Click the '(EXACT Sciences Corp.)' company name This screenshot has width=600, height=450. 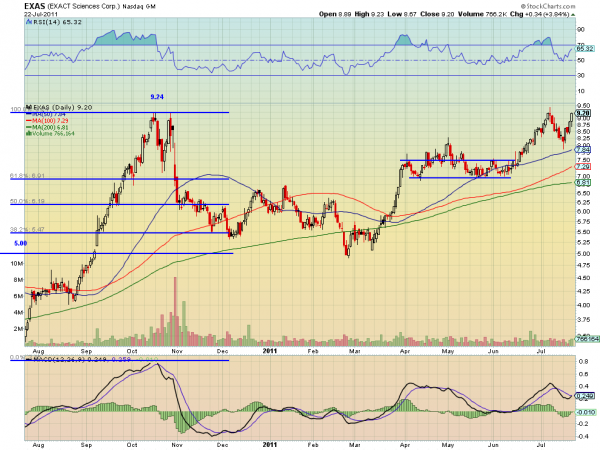(83, 7)
